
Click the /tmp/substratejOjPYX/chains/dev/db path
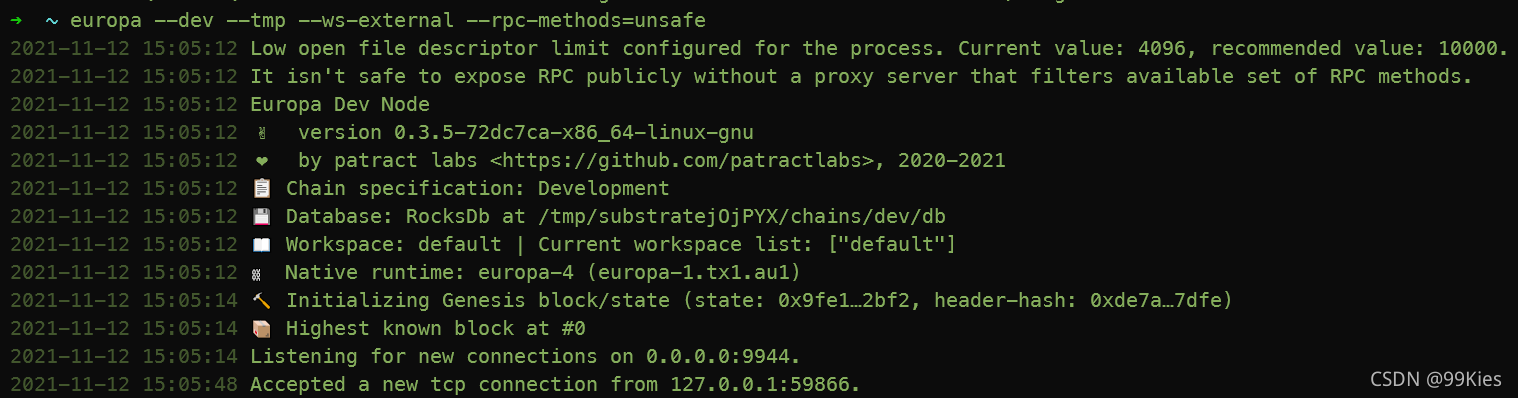(x=741, y=216)
